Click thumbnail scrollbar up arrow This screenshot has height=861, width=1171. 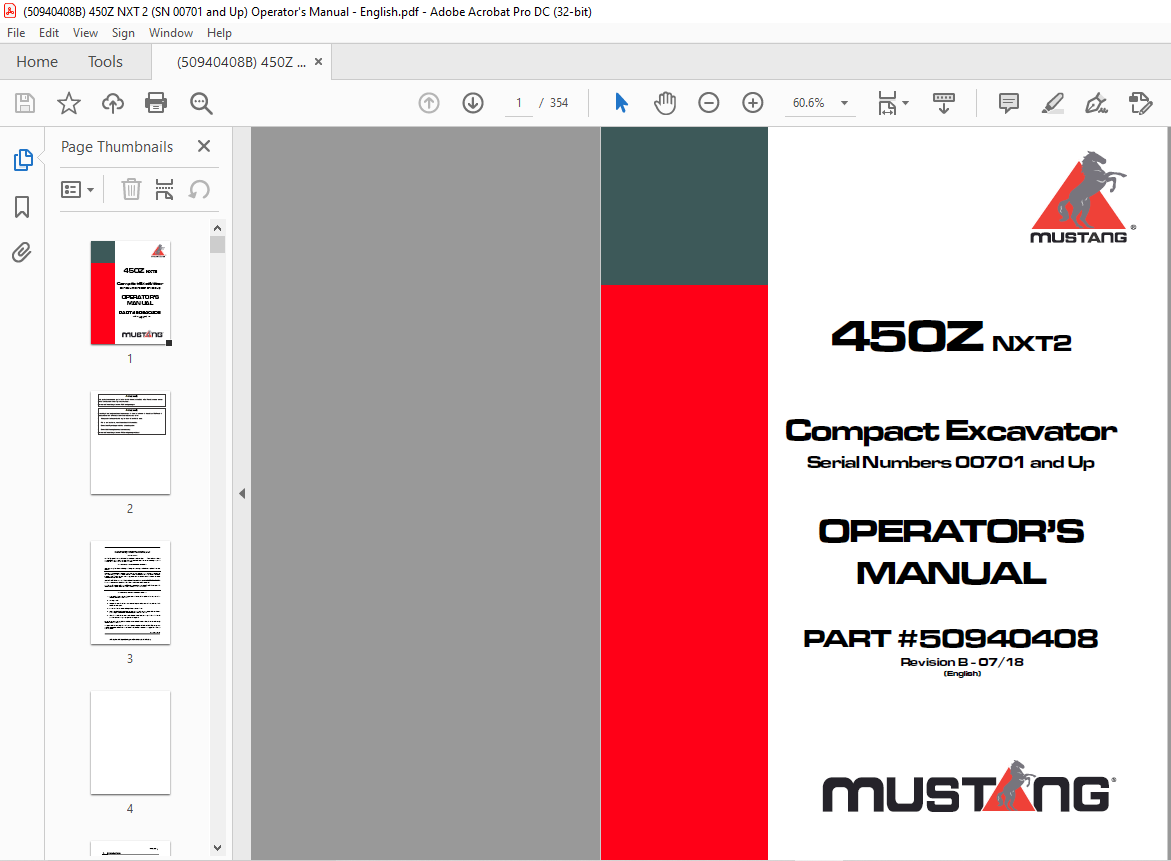(x=217, y=228)
